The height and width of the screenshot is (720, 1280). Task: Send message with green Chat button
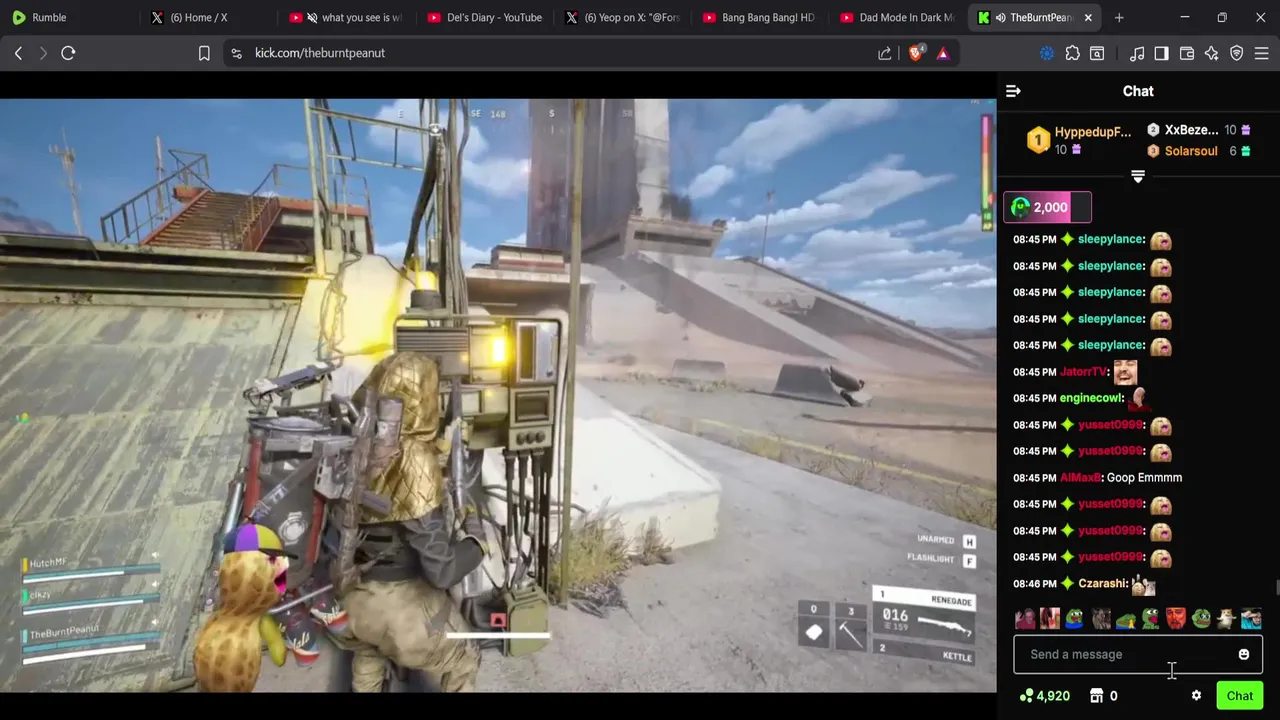tap(1240, 696)
